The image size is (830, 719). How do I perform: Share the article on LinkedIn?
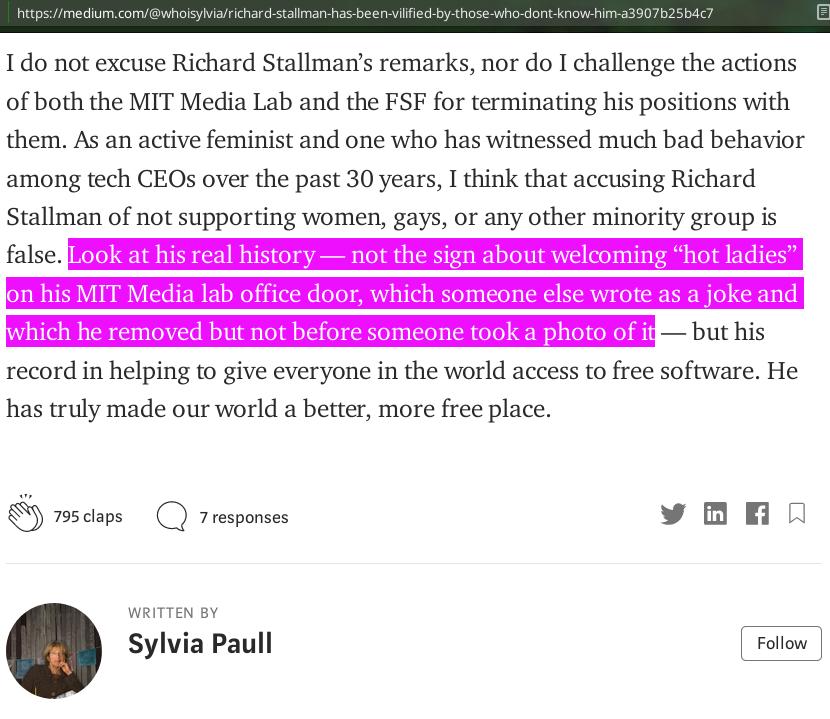715,514
